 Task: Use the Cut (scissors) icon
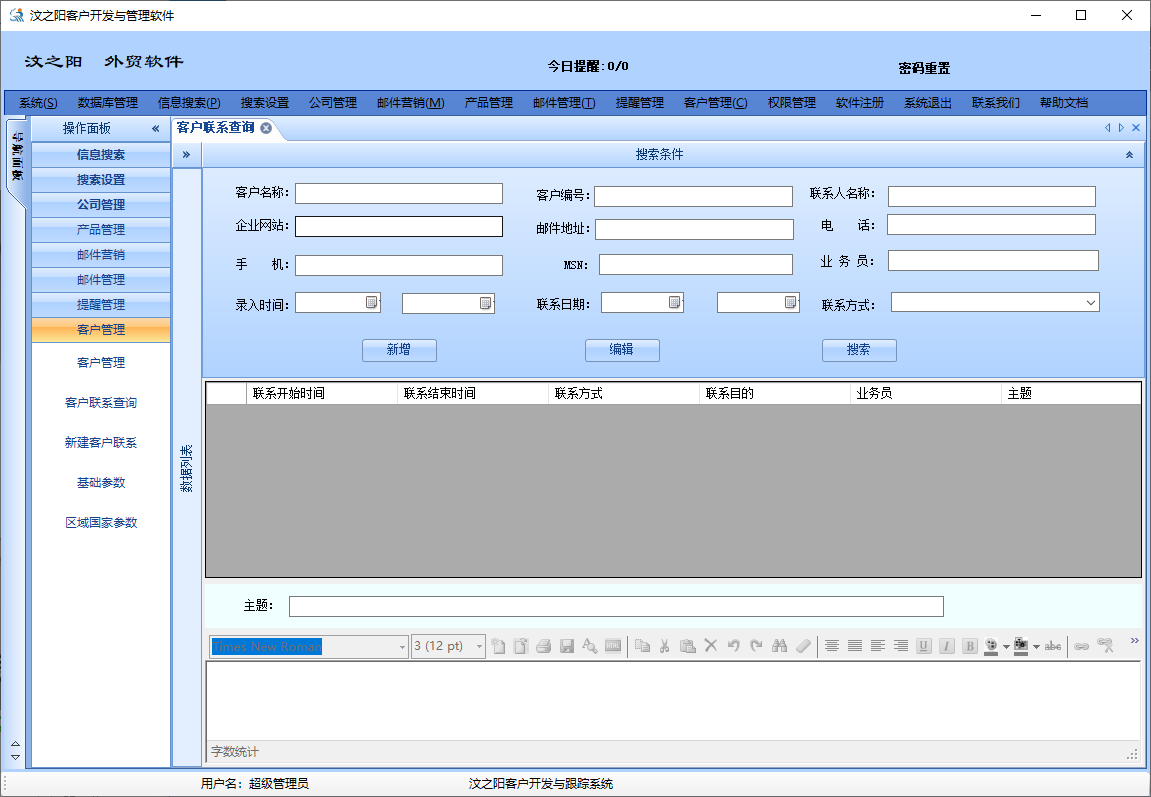(666, 646)
